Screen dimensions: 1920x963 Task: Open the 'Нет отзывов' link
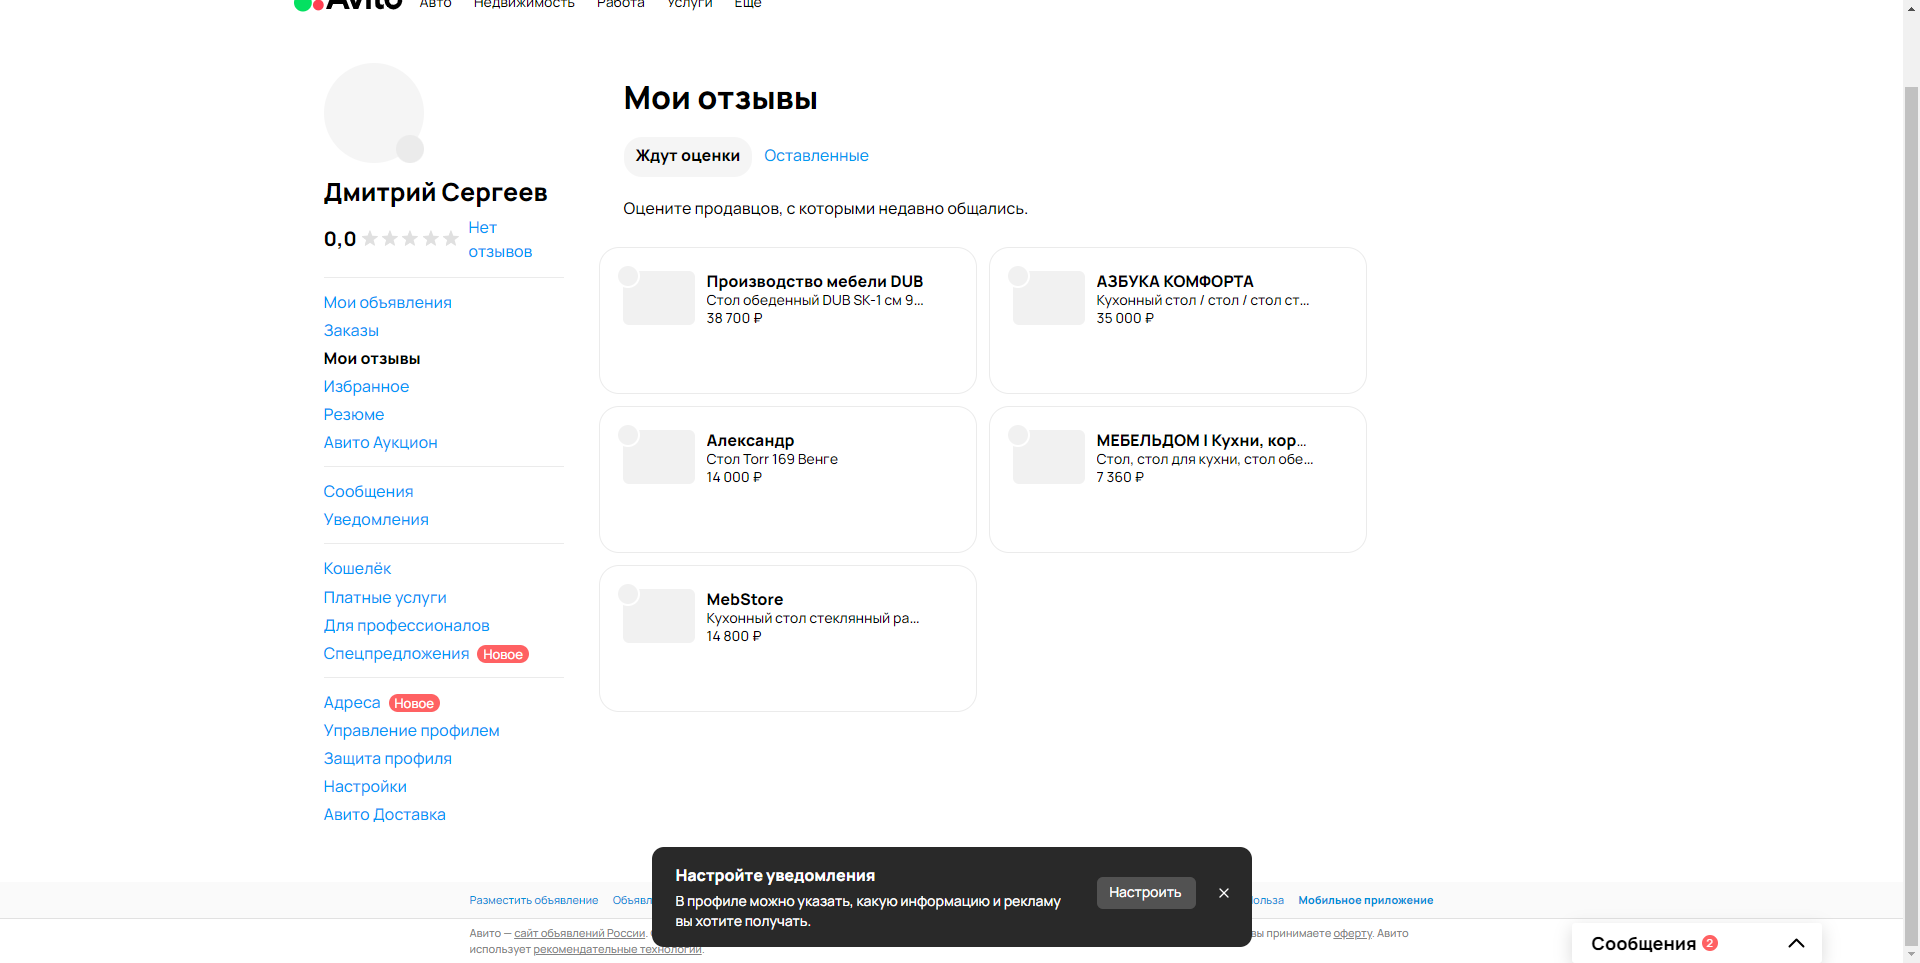[x=500, y=240]
